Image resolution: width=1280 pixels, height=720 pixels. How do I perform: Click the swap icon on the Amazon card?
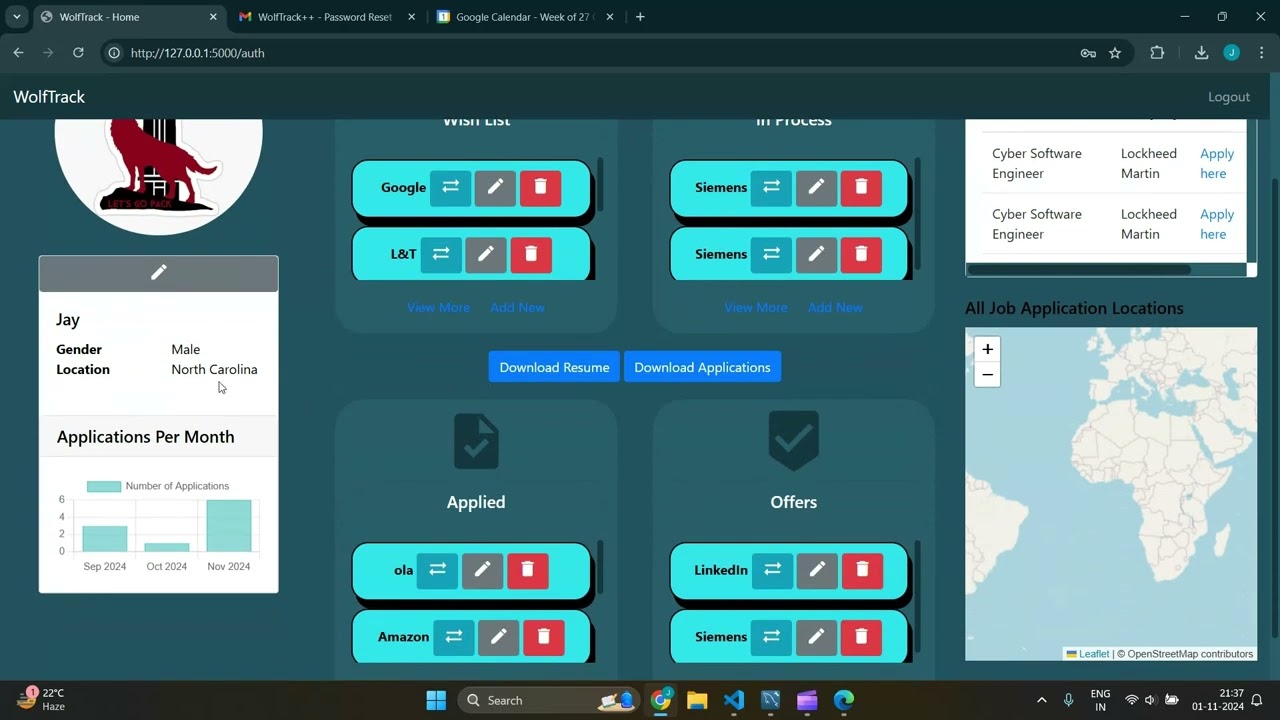coord(454,637)
